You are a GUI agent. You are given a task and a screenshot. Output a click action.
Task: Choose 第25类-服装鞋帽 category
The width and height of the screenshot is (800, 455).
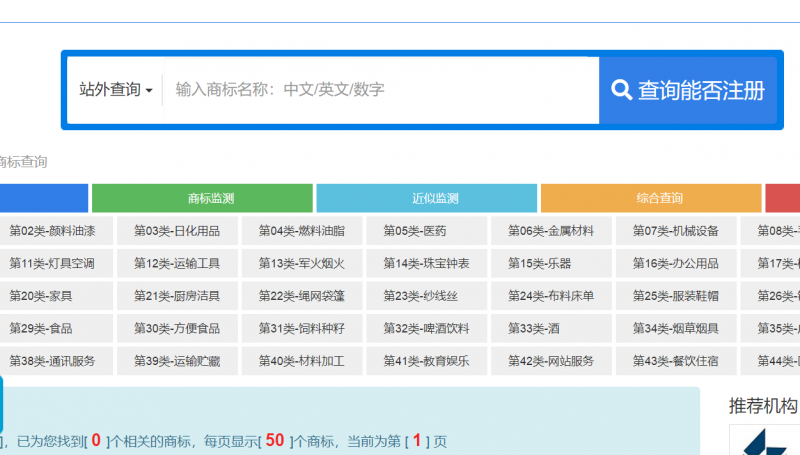676,296
